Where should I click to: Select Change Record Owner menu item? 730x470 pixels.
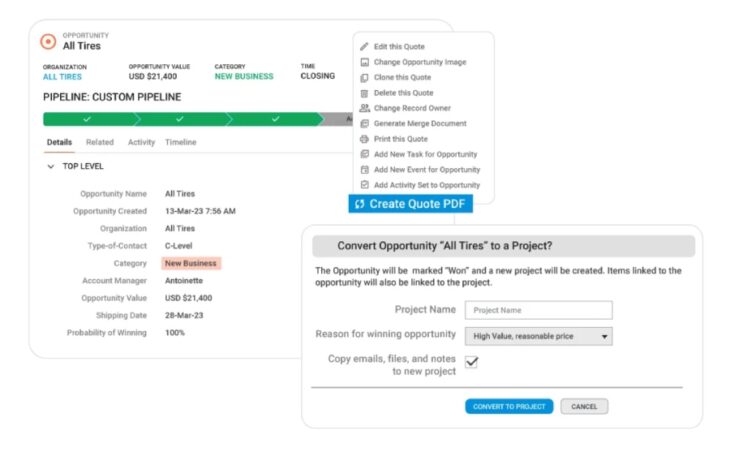[412, 108]
